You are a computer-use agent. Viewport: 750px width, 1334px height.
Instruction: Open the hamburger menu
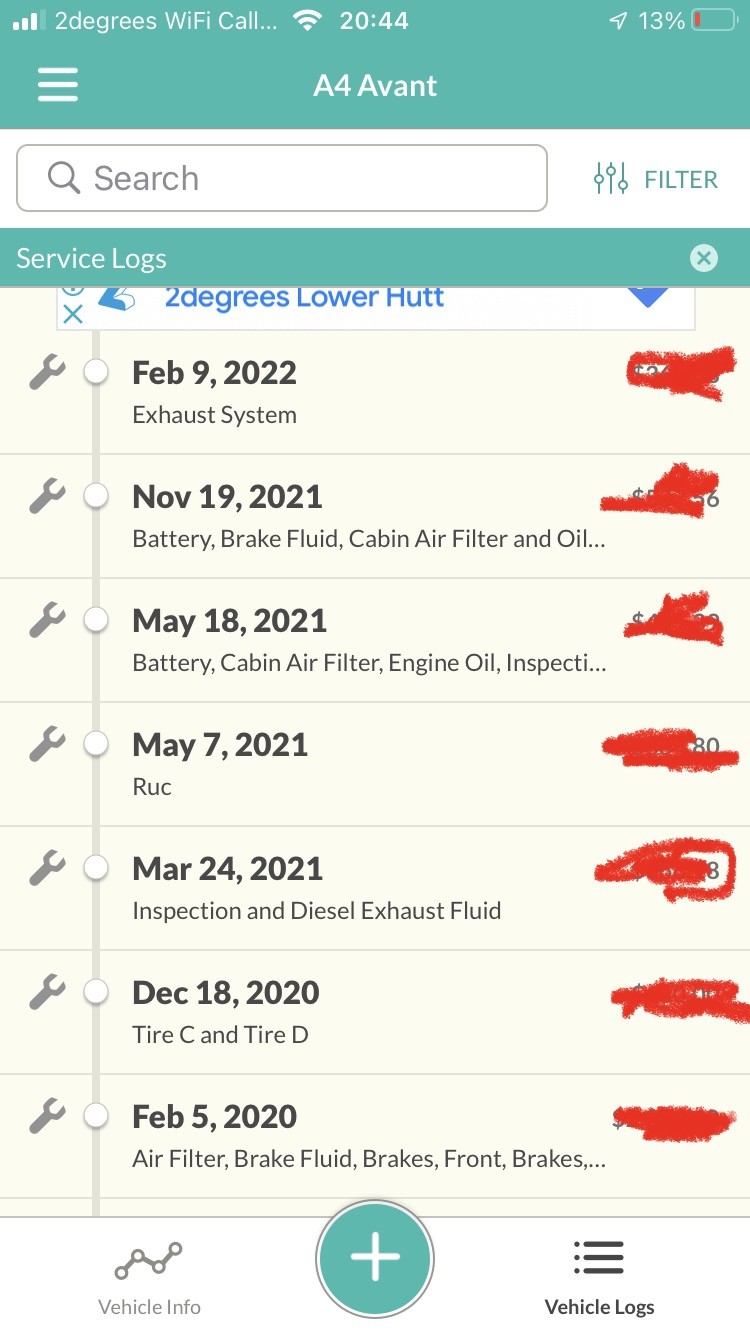pos(58,85)
